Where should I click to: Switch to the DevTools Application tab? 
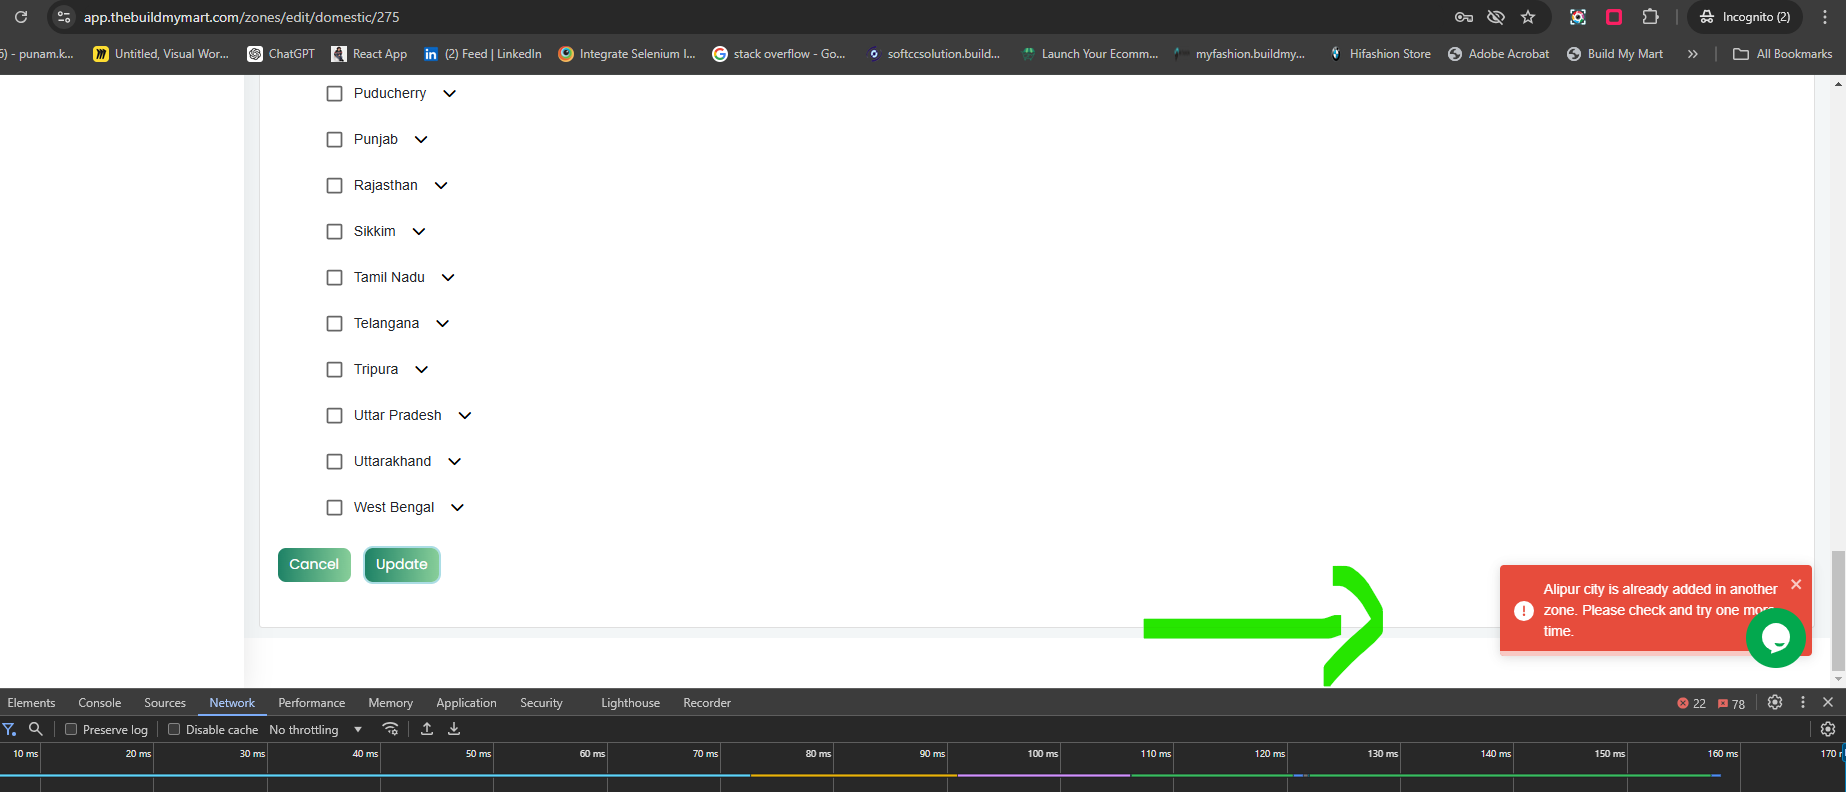pyautogui.click(x=466, y=703)
